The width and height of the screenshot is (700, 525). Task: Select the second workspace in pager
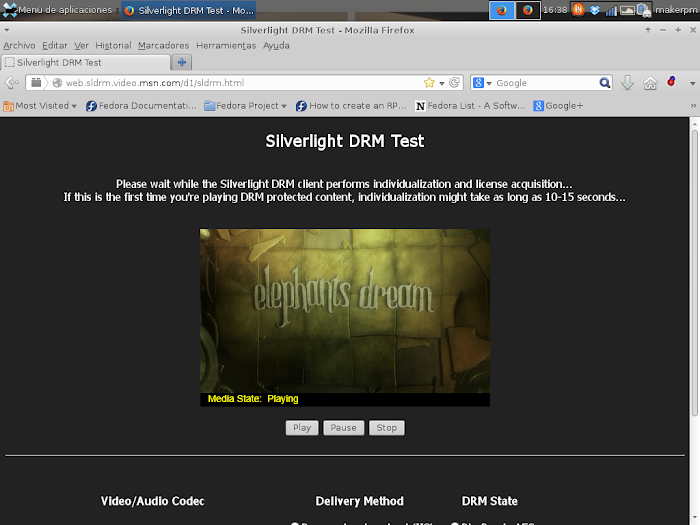(x=528, y=10)
